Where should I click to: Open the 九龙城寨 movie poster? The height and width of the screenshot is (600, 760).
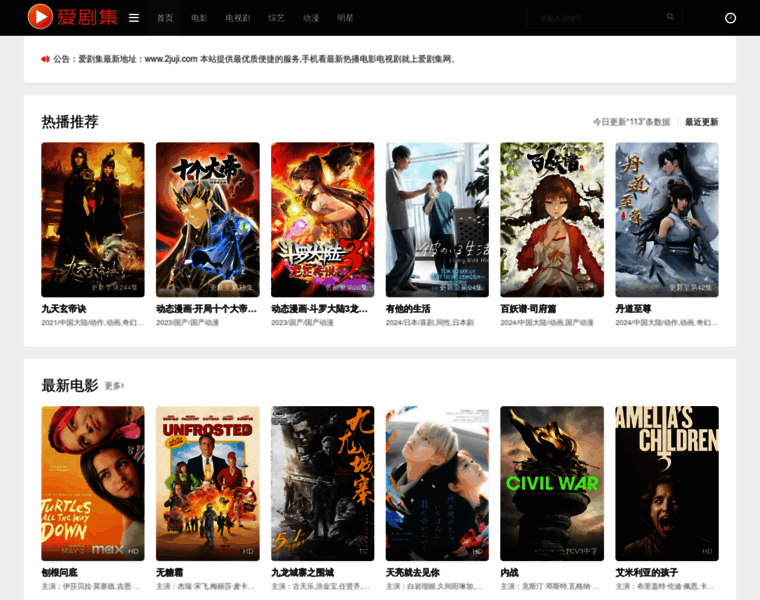tap(322, 484)
